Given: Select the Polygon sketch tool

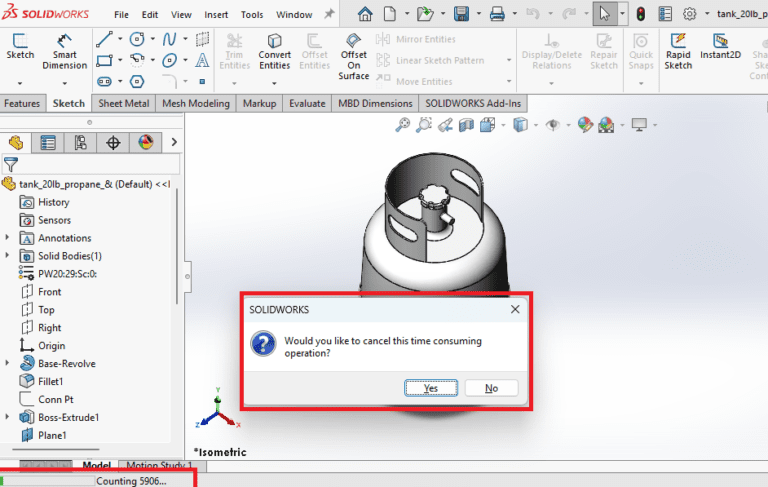Looking at the screenshot, I should [x=137, y=81].
